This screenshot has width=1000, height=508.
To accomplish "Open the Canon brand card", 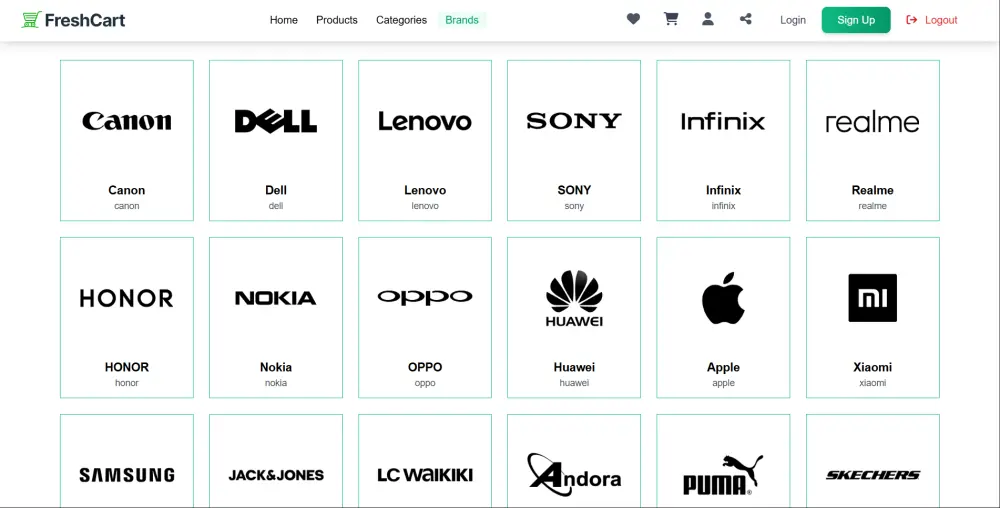I will coord(127,140).
